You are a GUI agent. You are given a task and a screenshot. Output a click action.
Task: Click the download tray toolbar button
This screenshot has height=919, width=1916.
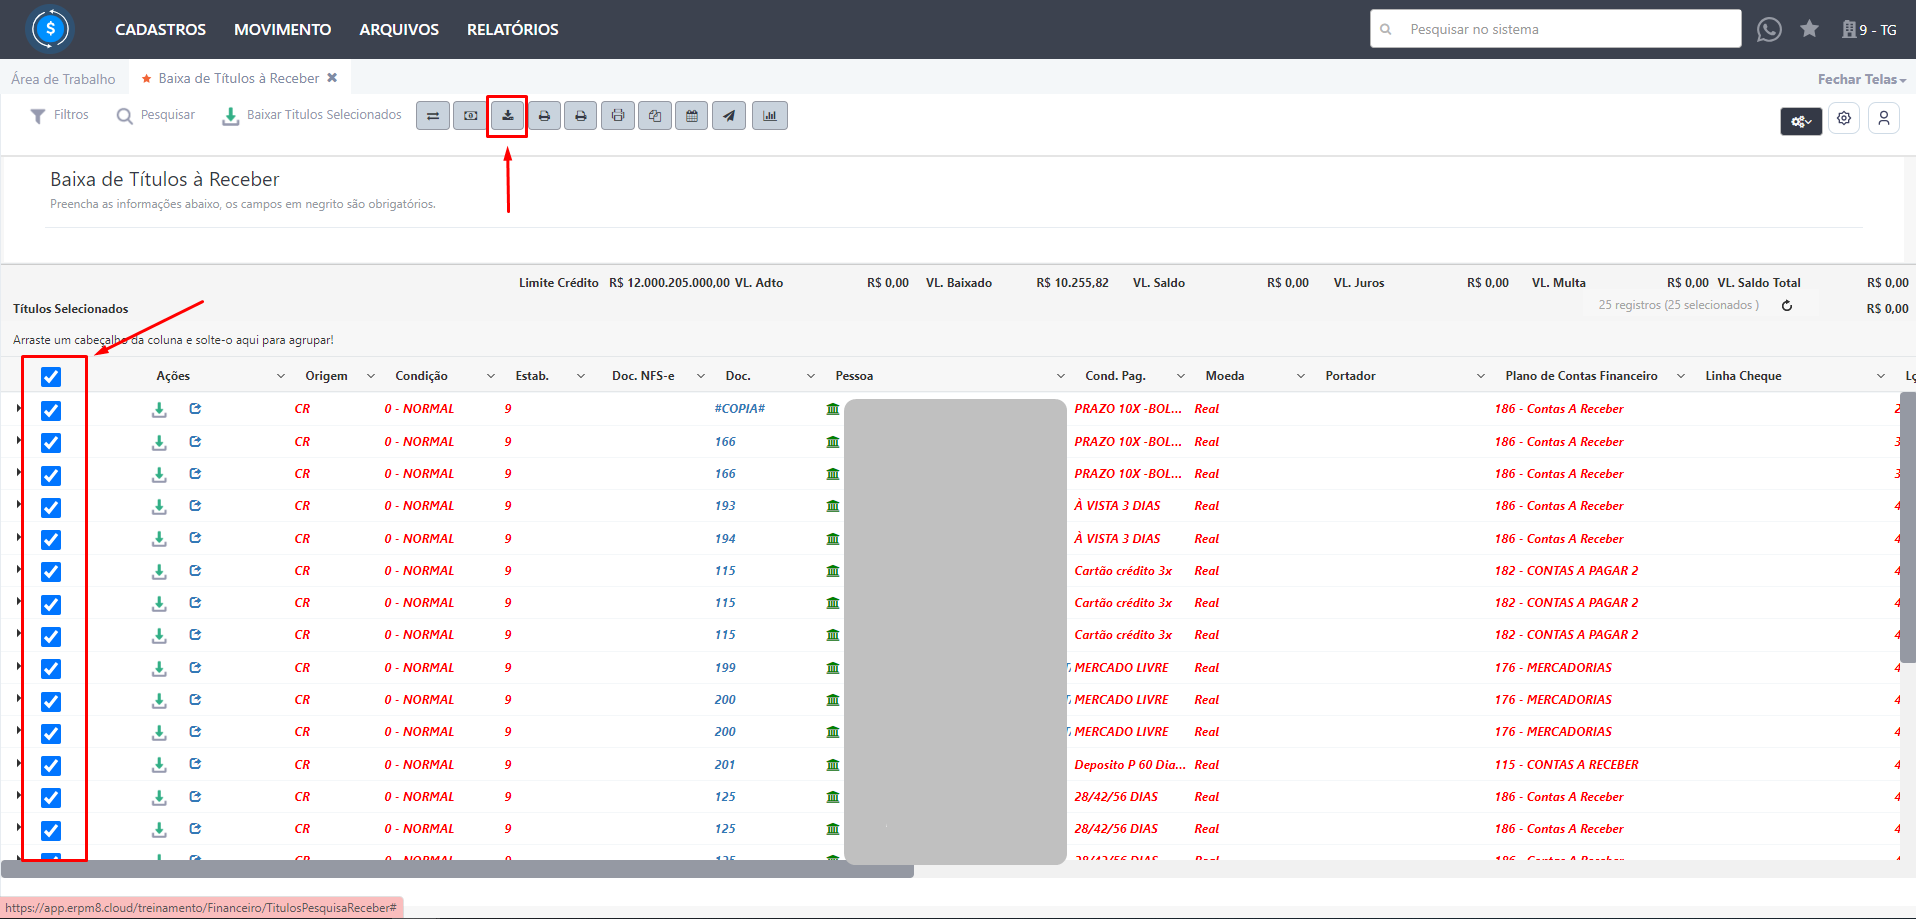point(507,116)
